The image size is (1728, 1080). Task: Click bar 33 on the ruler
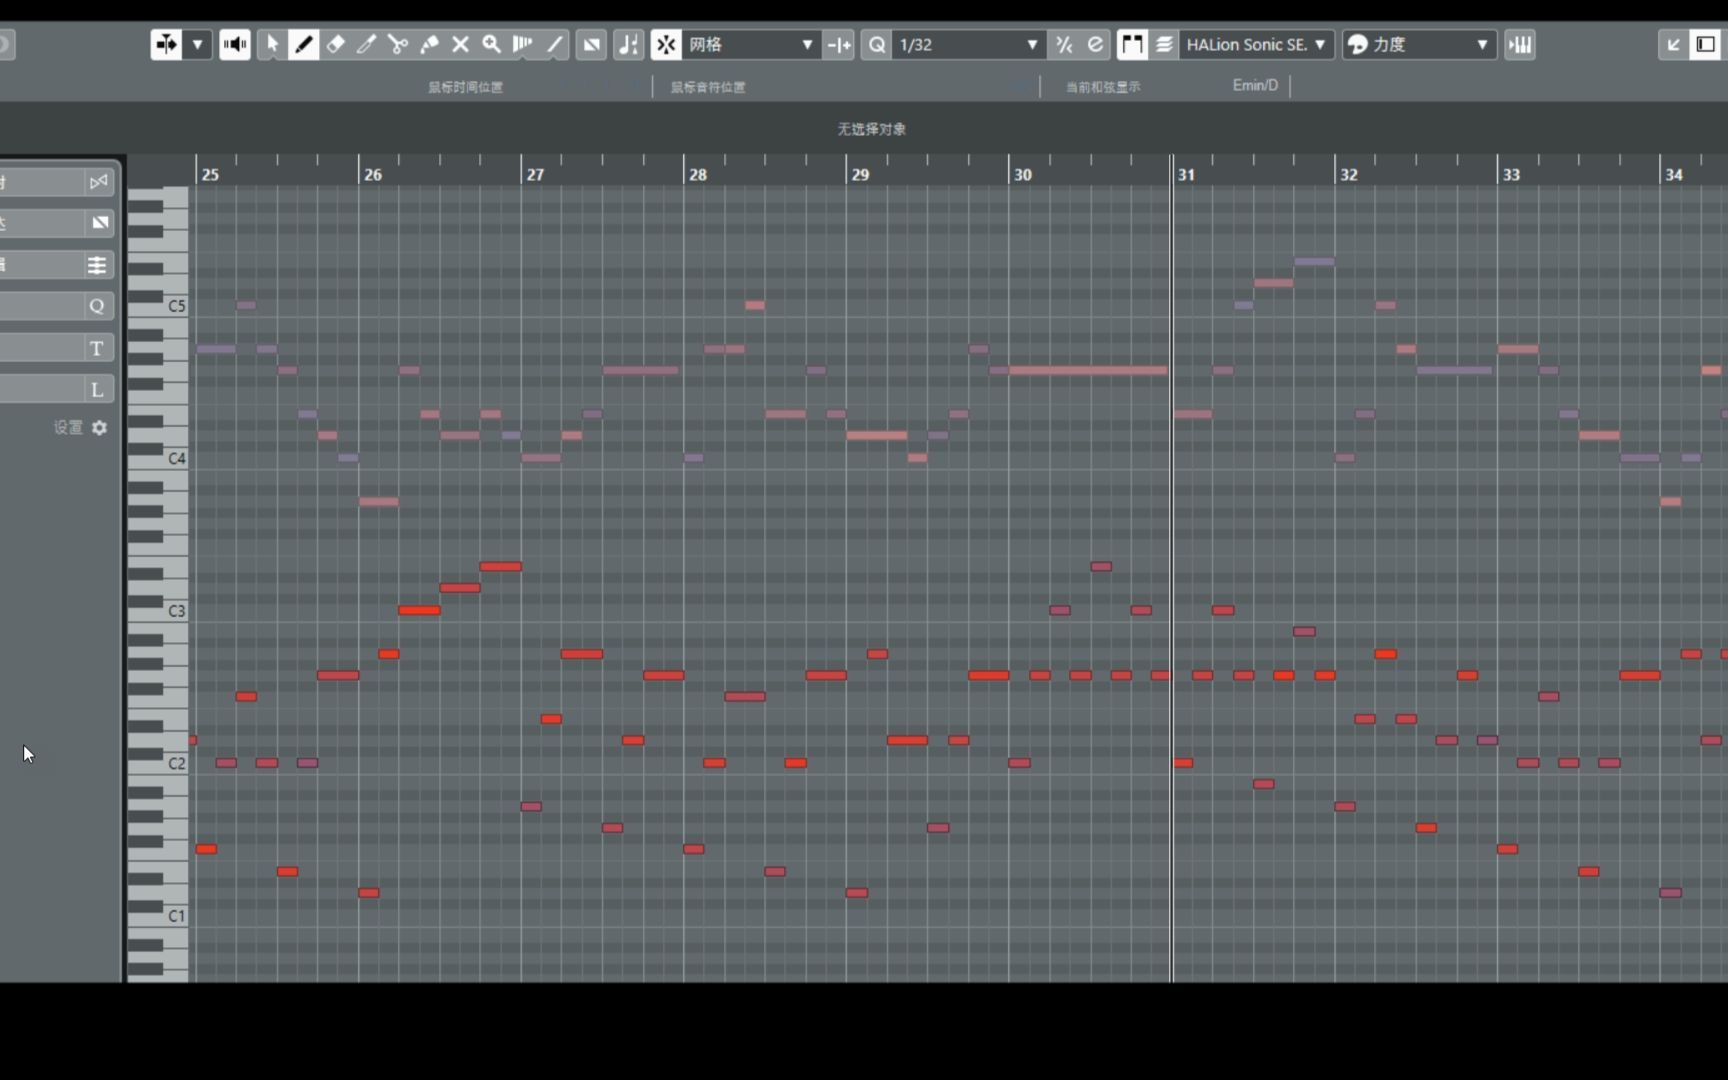click(x=1511, y=174)
